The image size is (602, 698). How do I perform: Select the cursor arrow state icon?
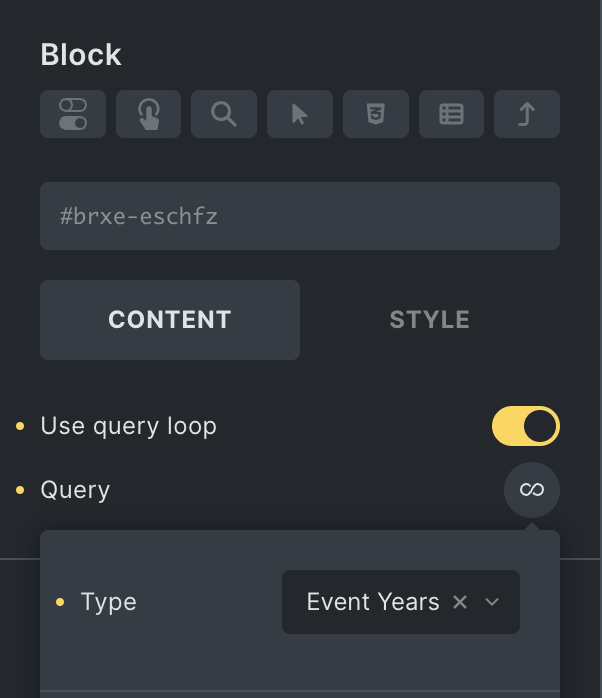tap(299, 114)
